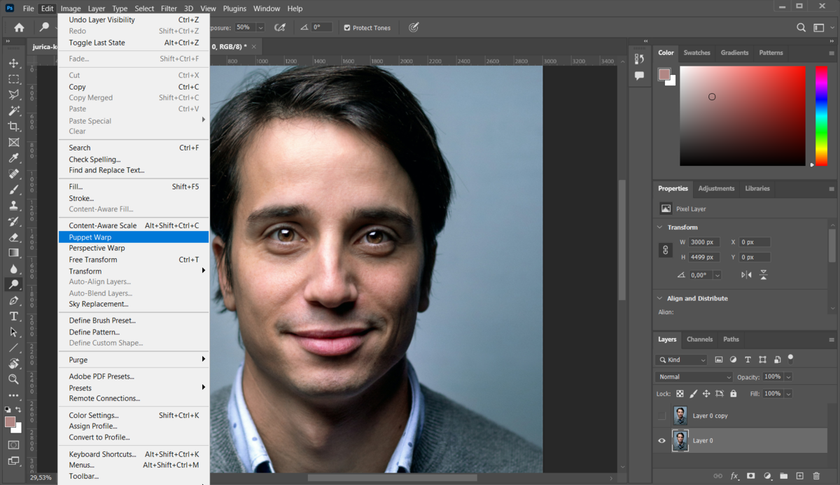Uncheck the Protect Tones checkbox

click(347, 28)
